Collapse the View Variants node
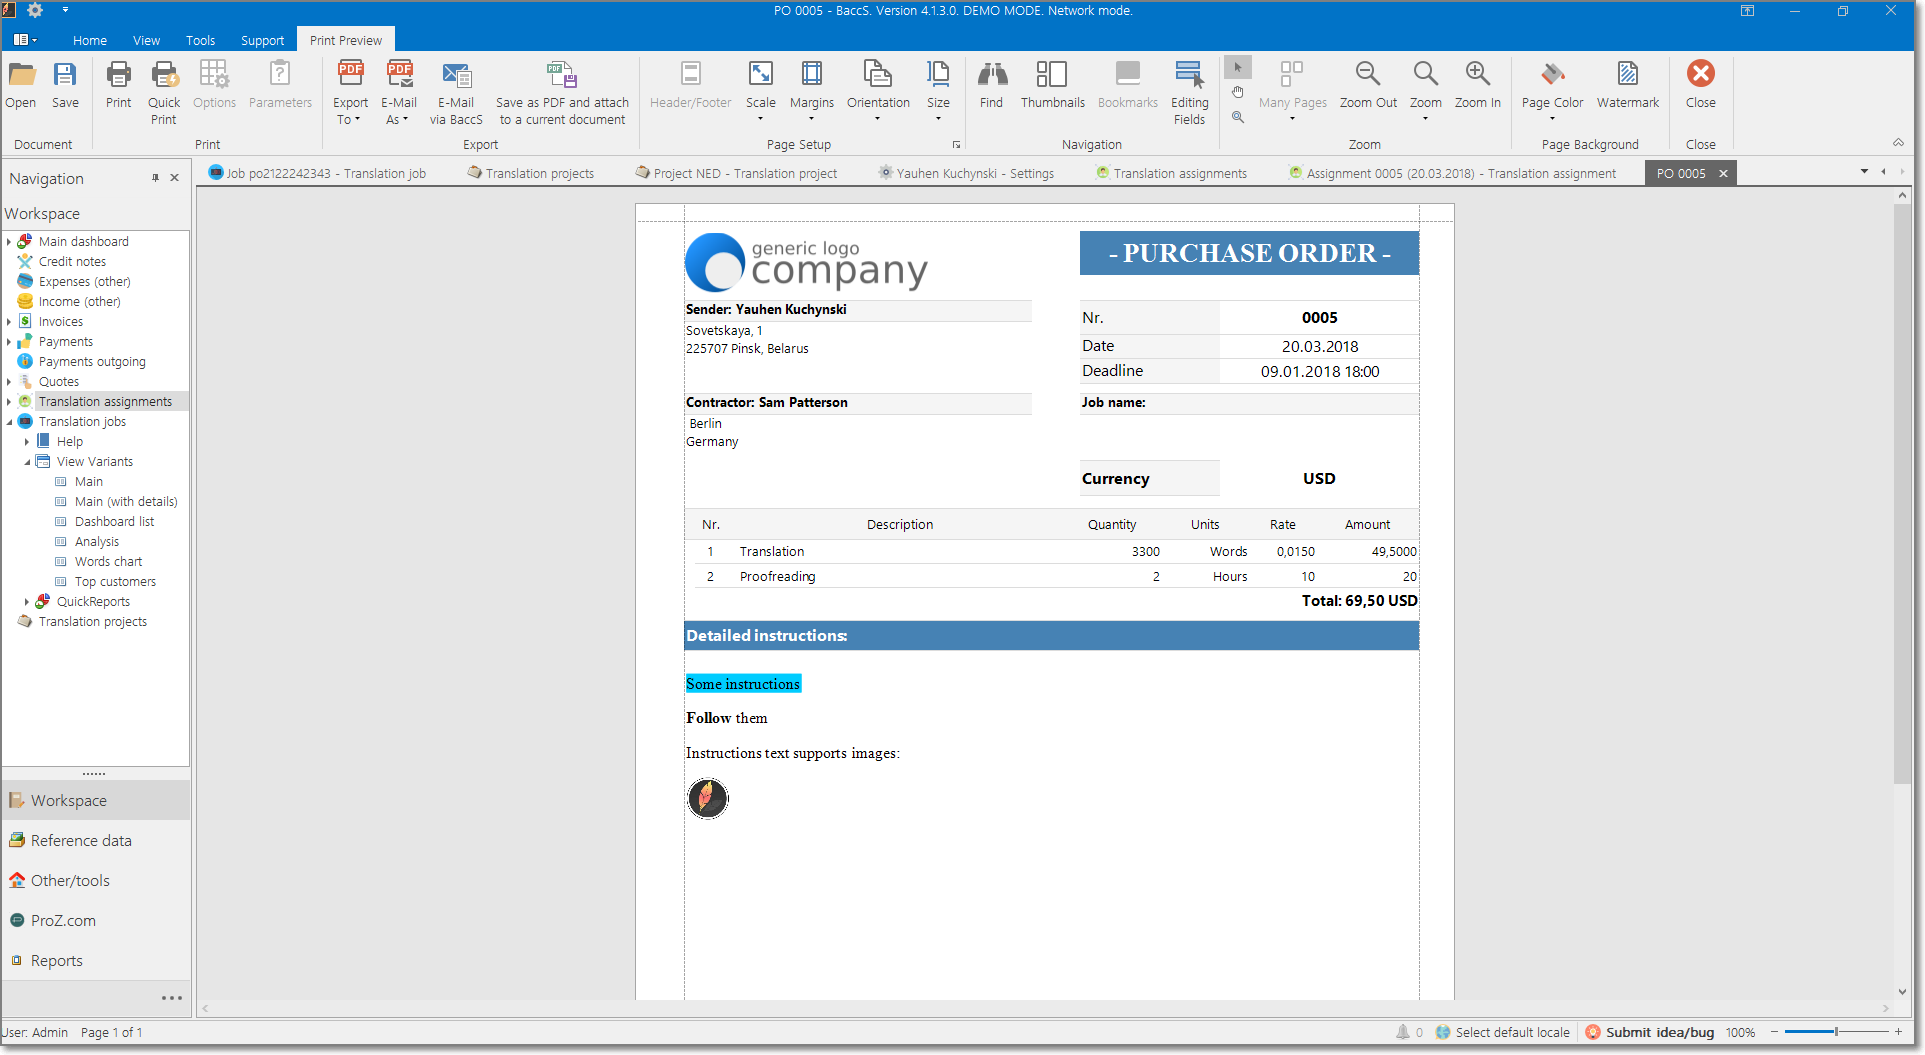 [x=27, y=462]
